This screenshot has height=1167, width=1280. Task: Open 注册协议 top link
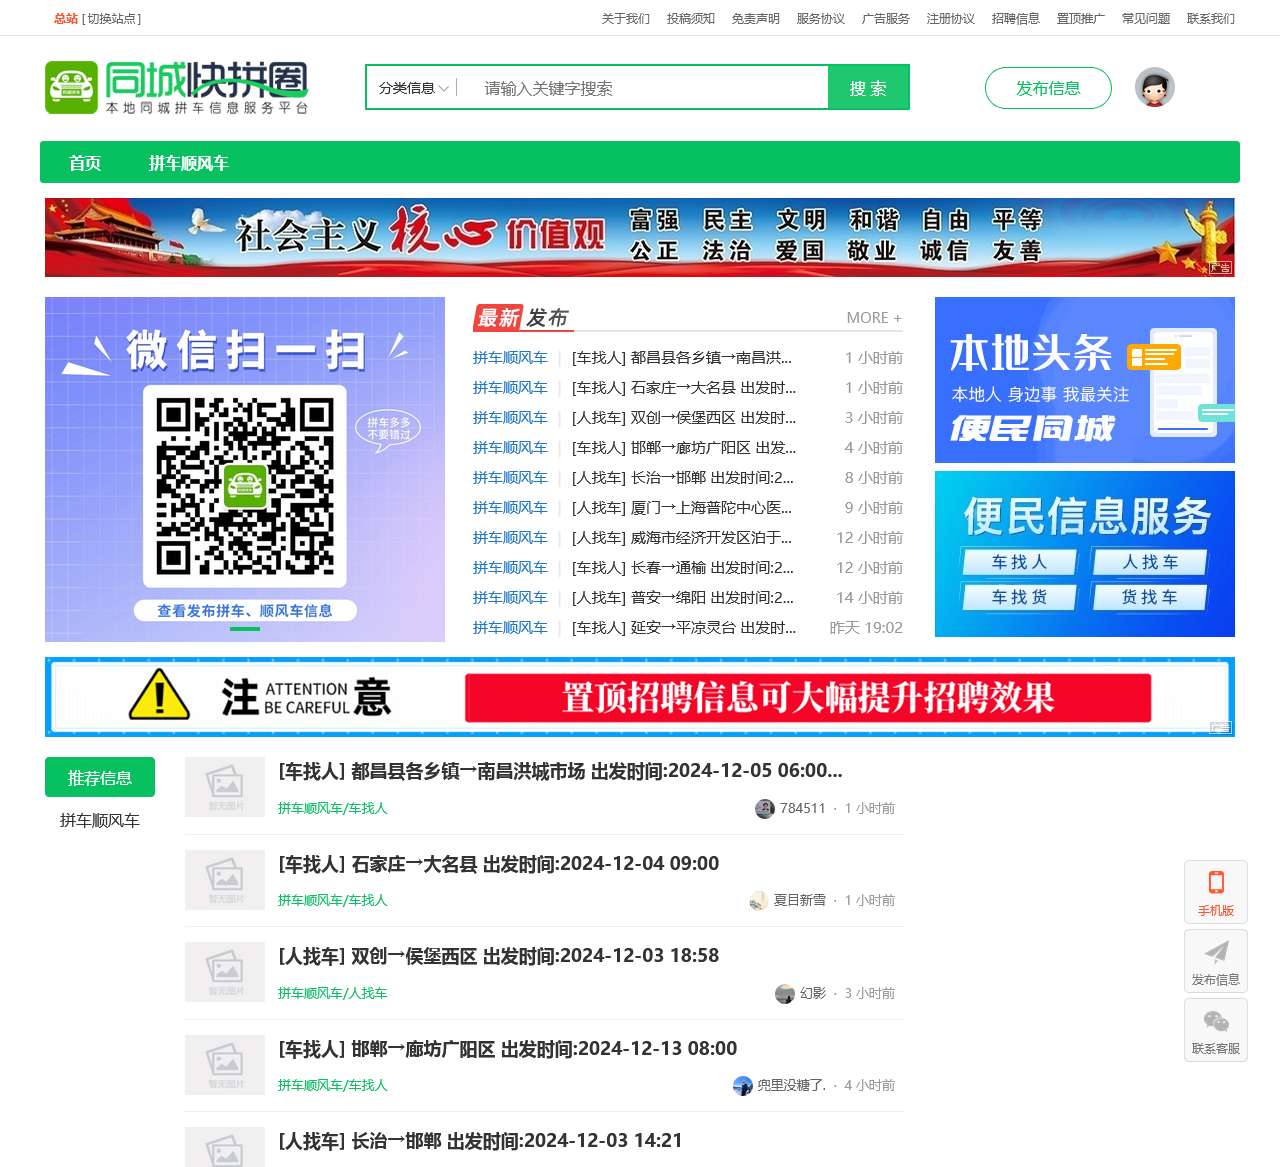click(951, 19)
